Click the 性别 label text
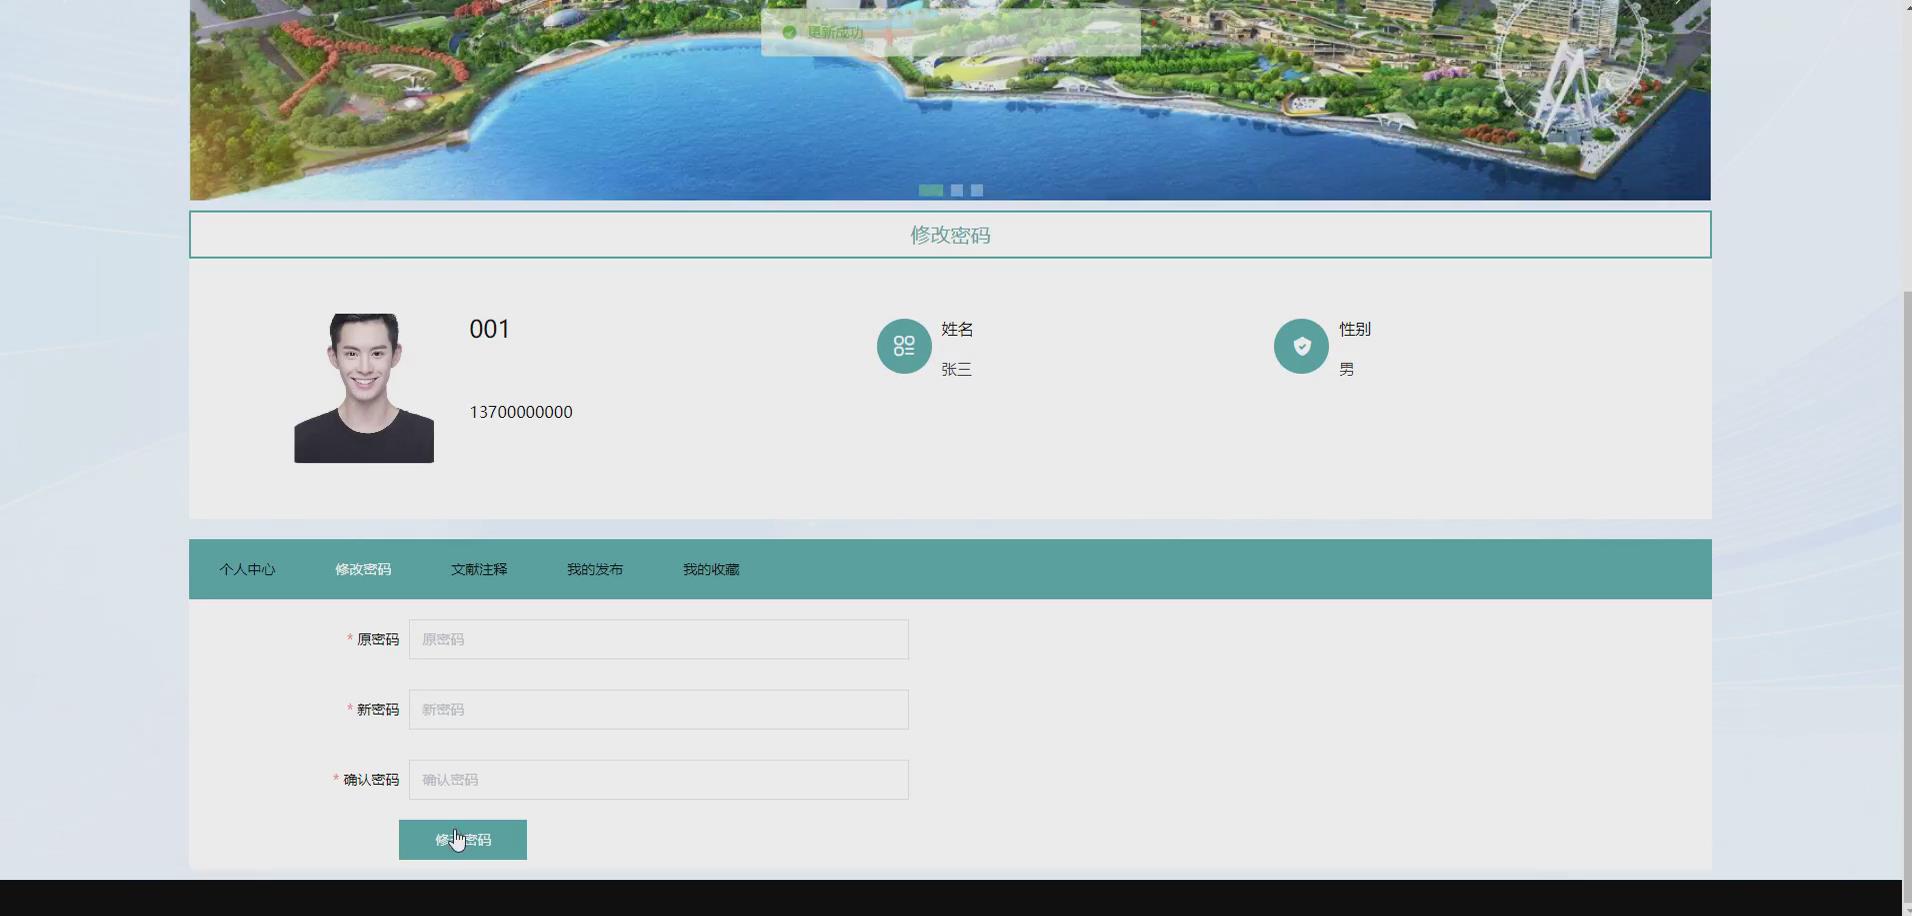This screenshot has height=916, width=1912. 1355,329
